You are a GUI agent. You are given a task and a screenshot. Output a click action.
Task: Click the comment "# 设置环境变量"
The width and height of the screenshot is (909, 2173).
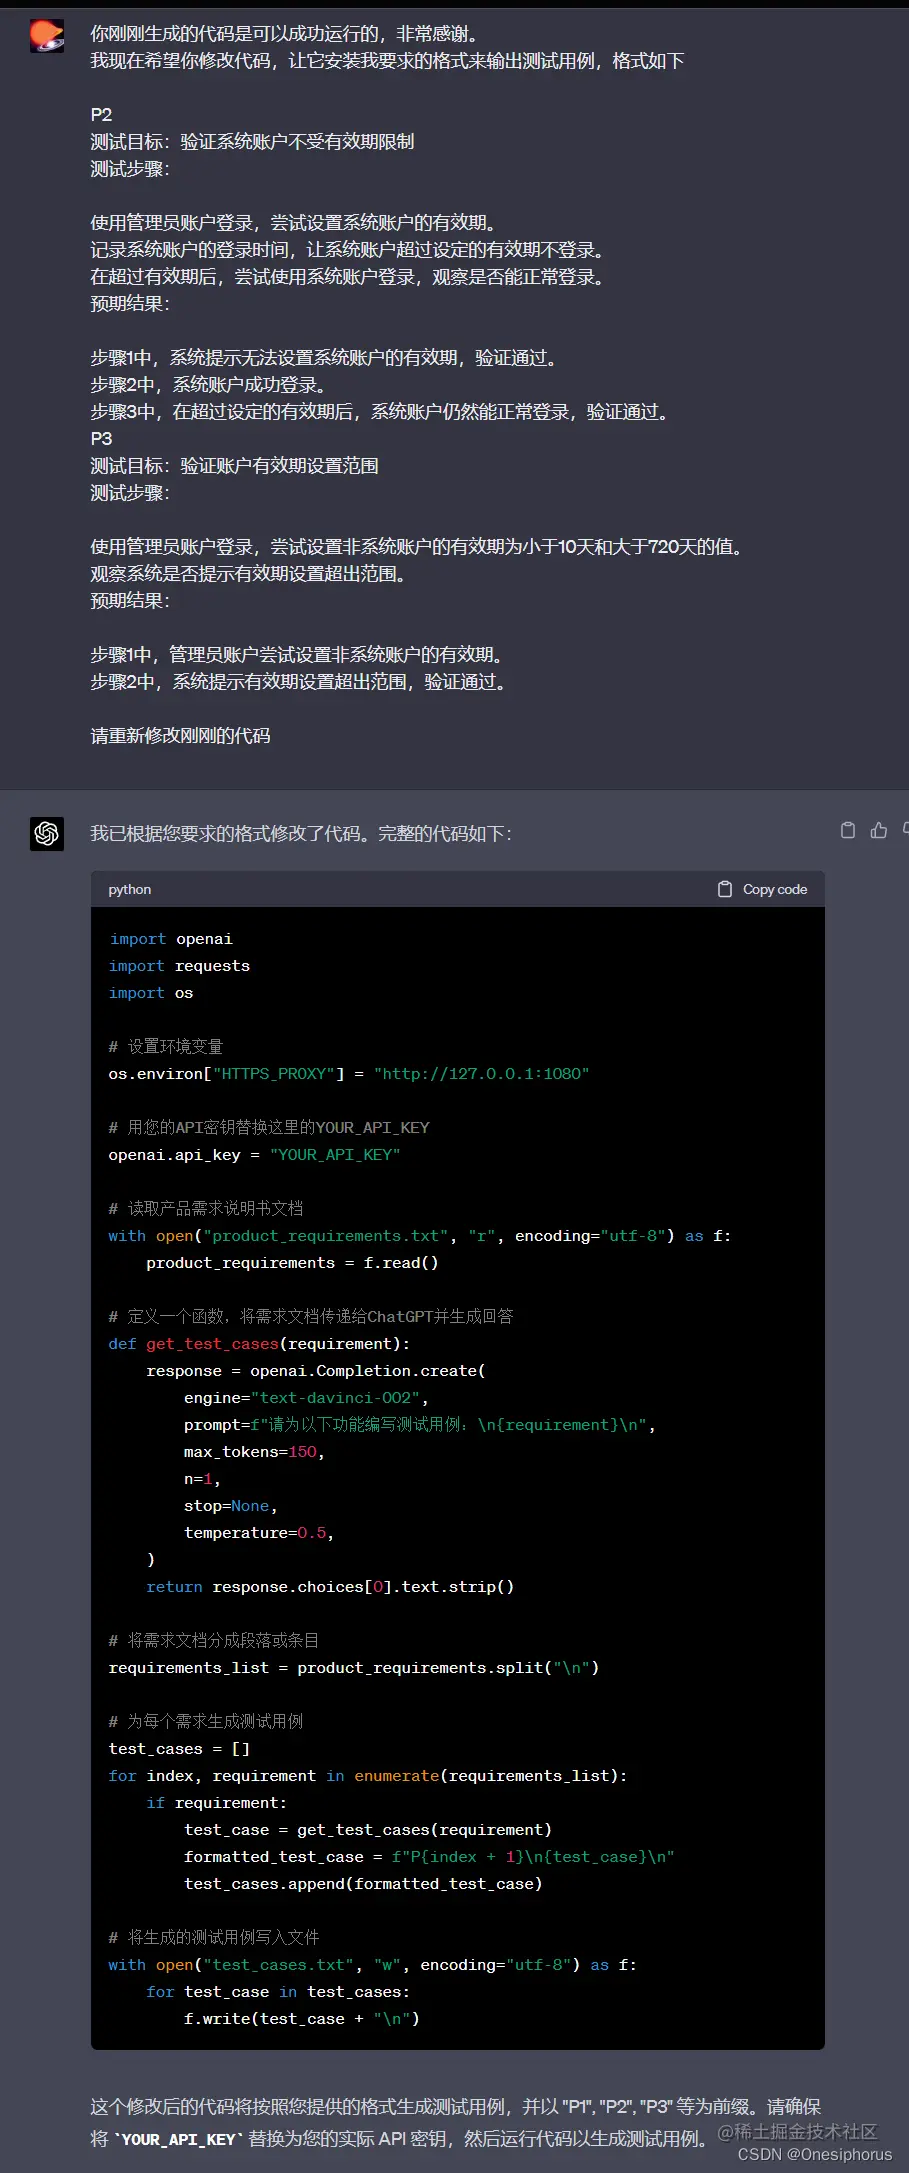(166, 1046)
